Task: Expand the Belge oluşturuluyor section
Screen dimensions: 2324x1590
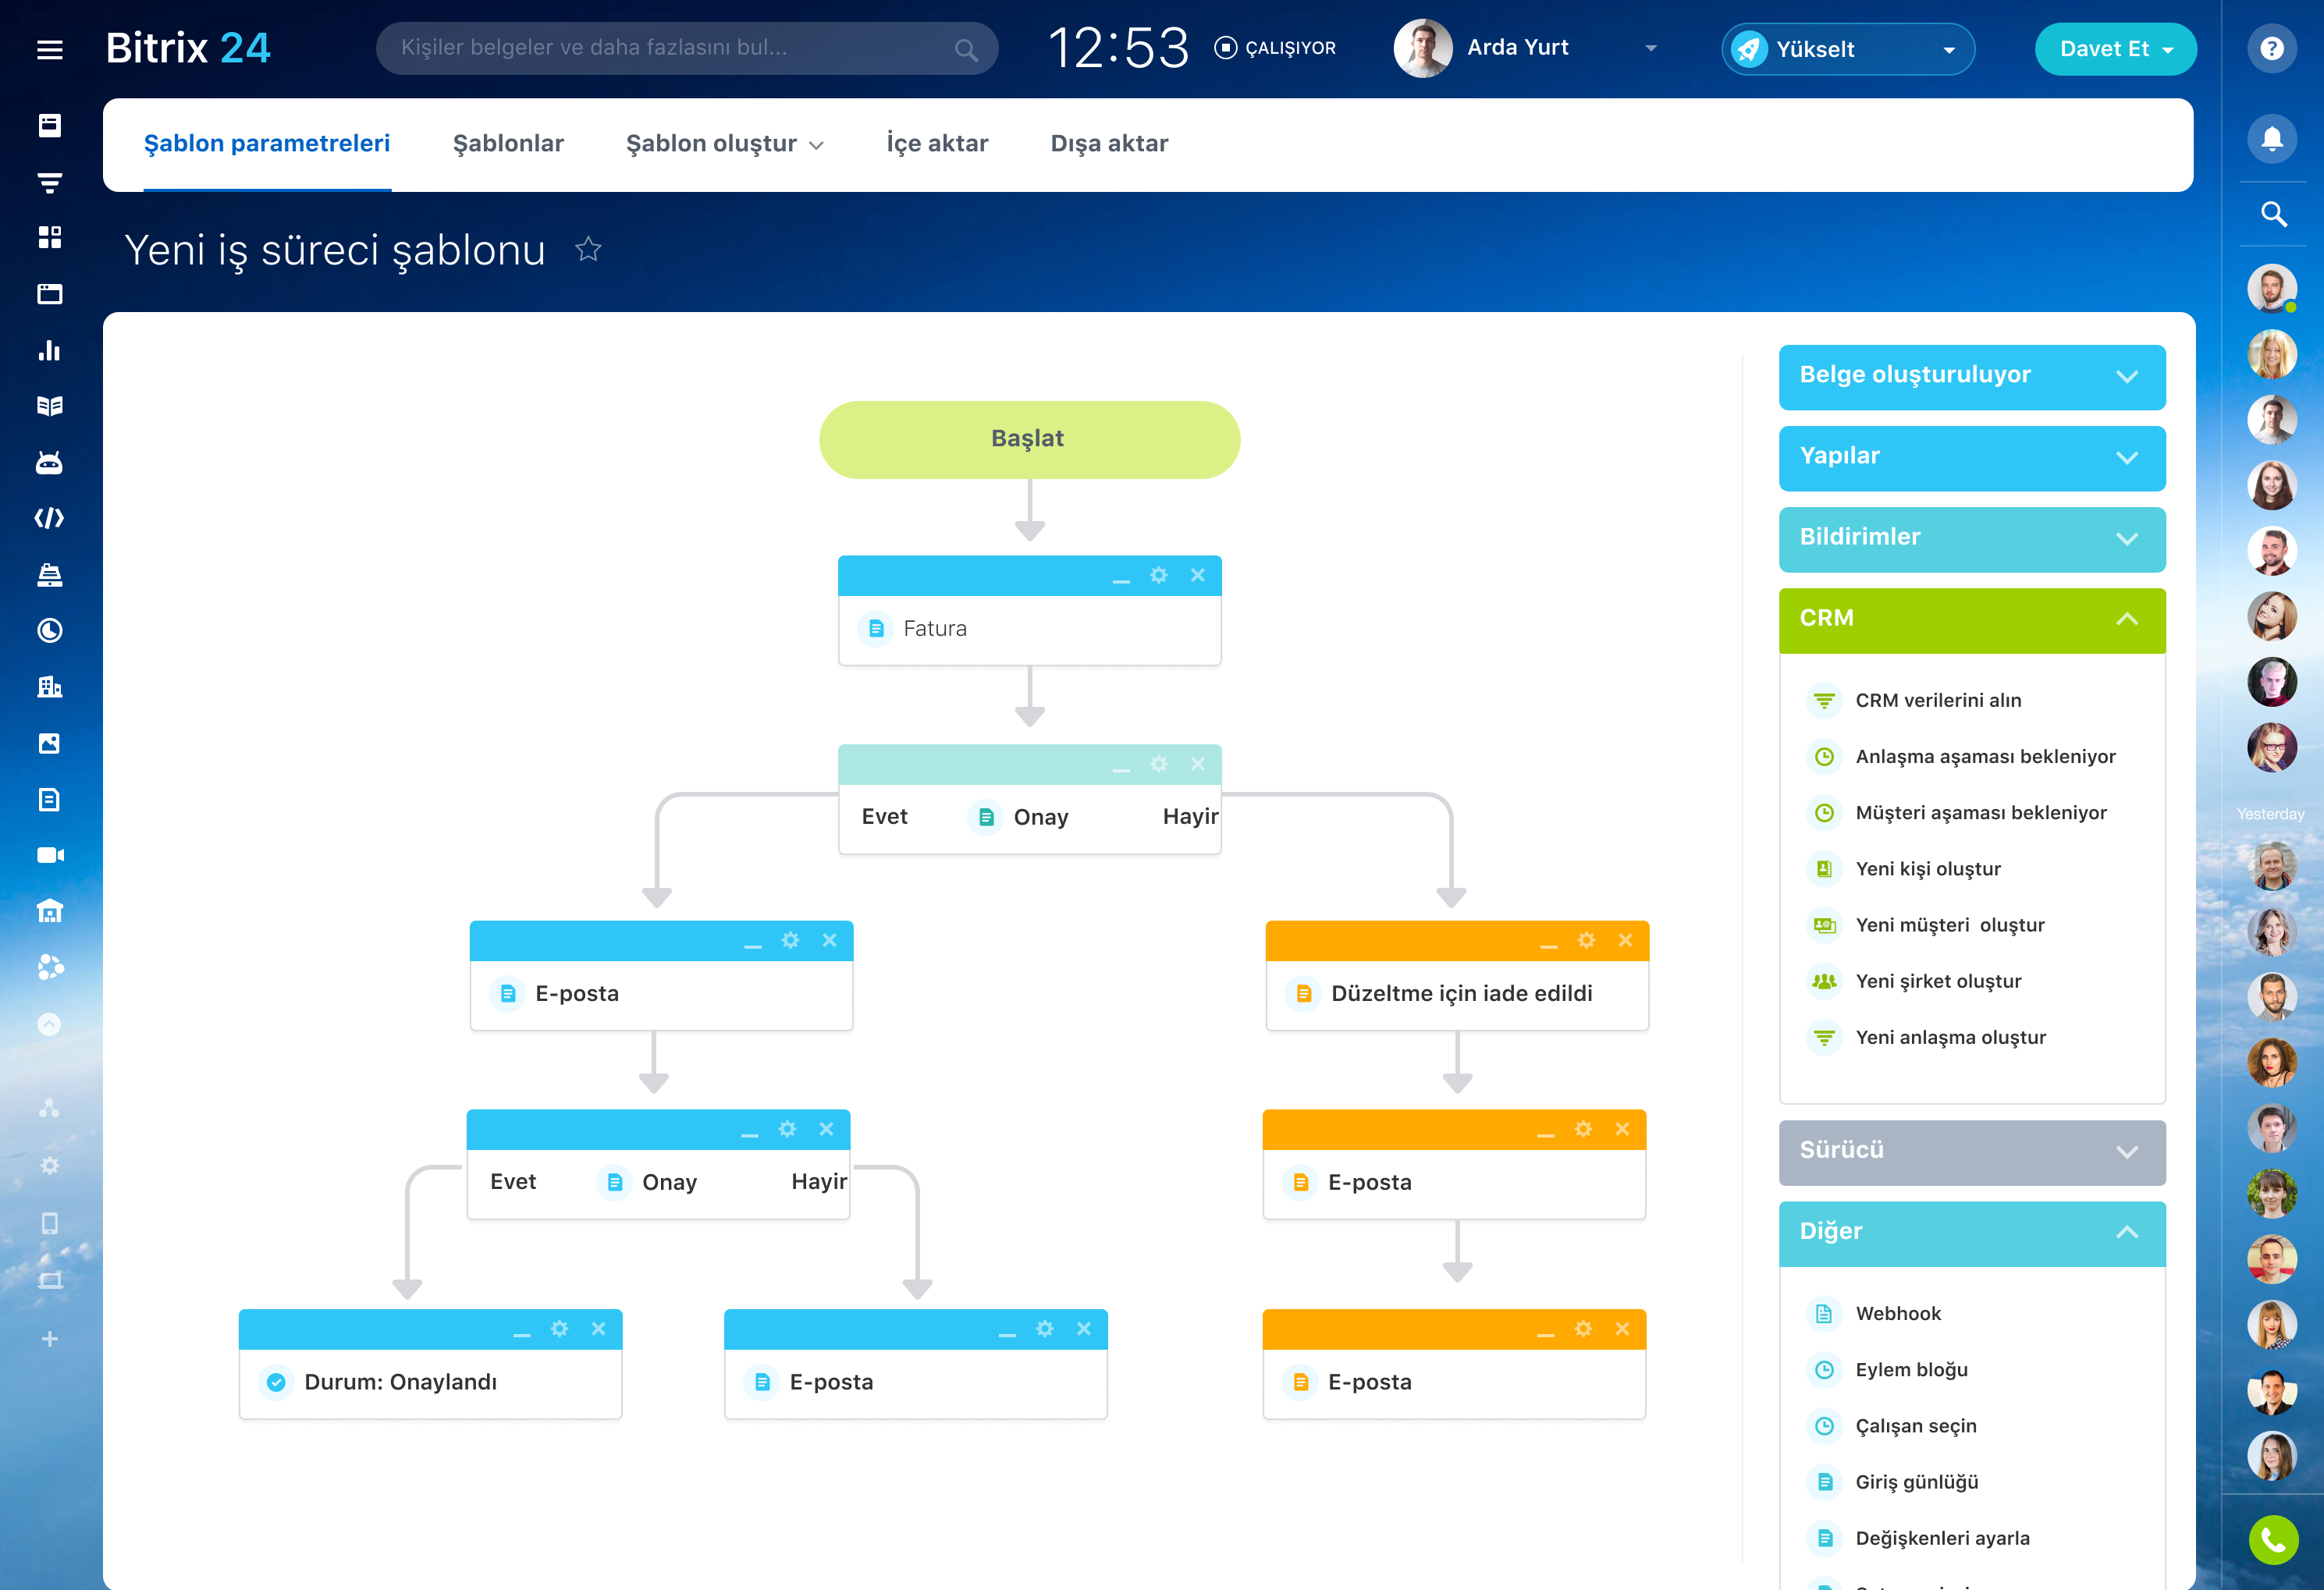Action: [x=2126, y=376]
